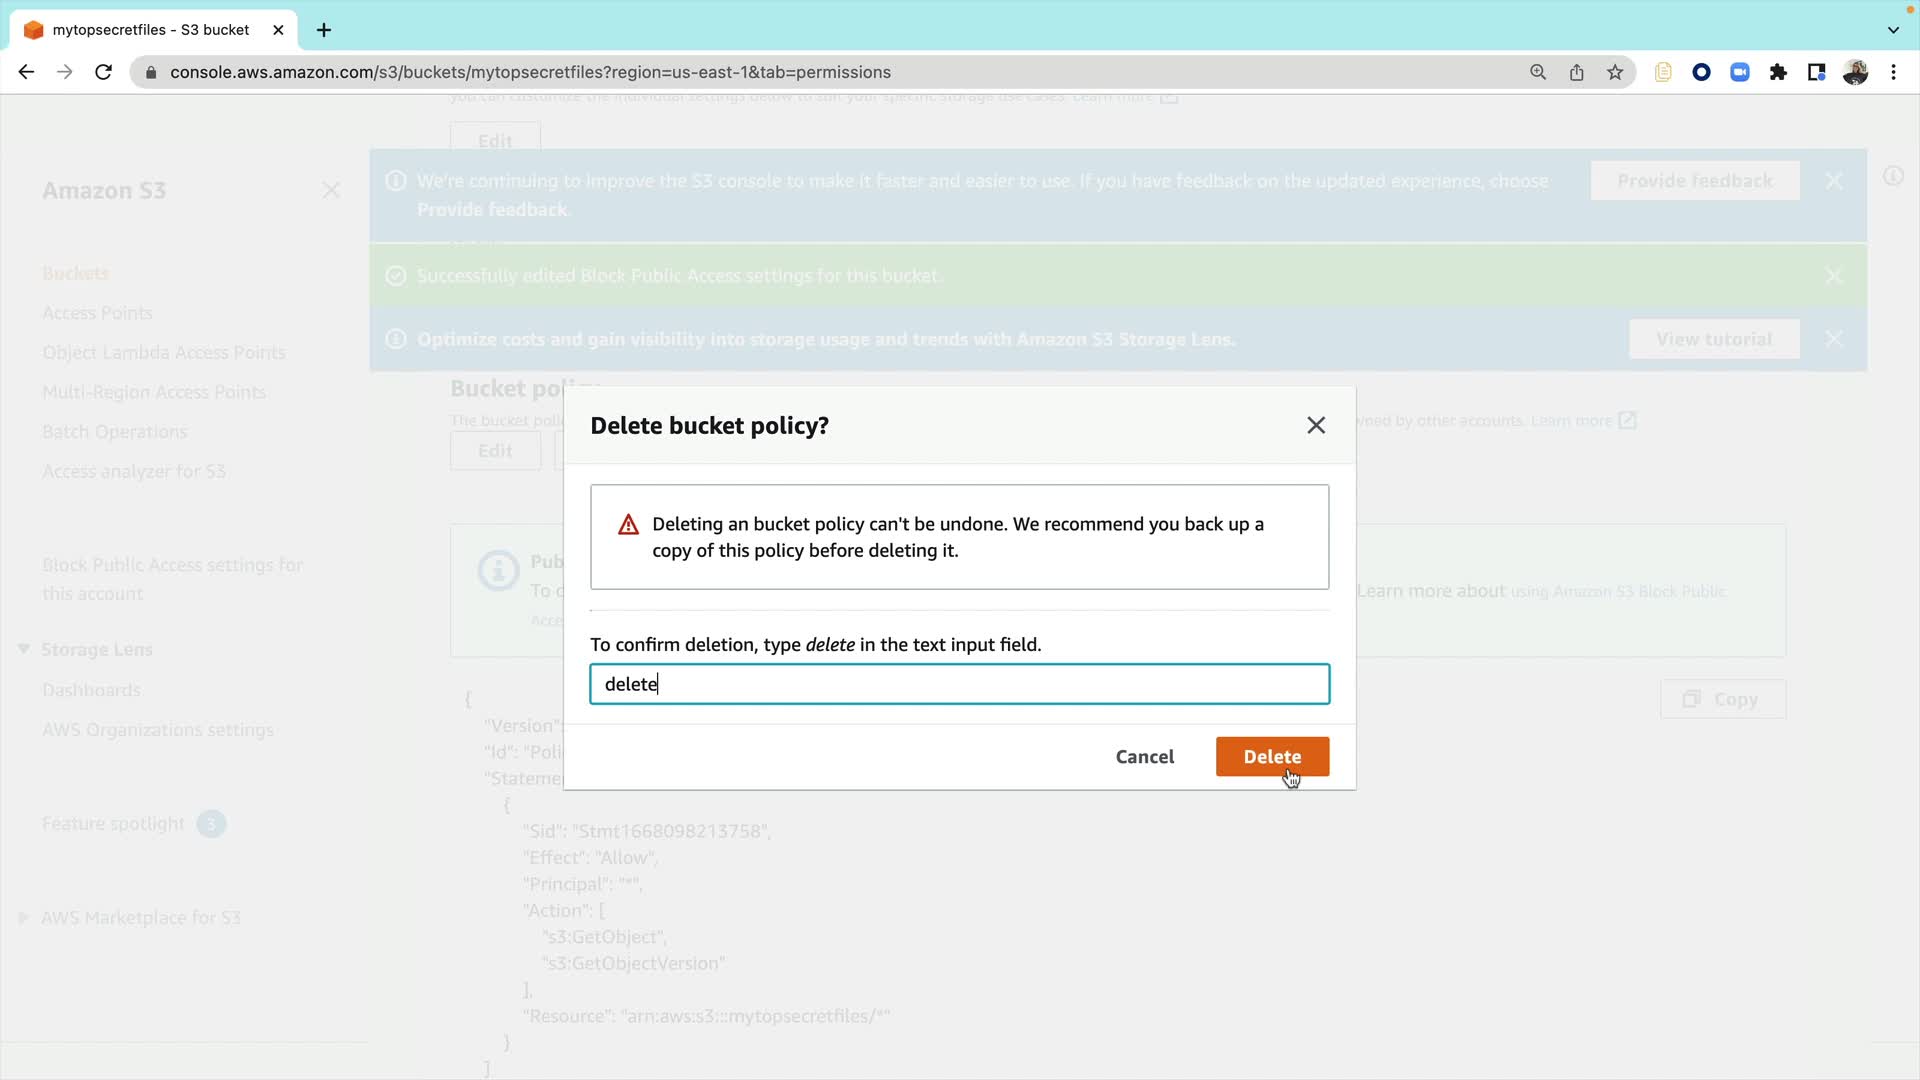Bookmark page with star icon
The image size is (1920, 1080).
click(1615, 72)
